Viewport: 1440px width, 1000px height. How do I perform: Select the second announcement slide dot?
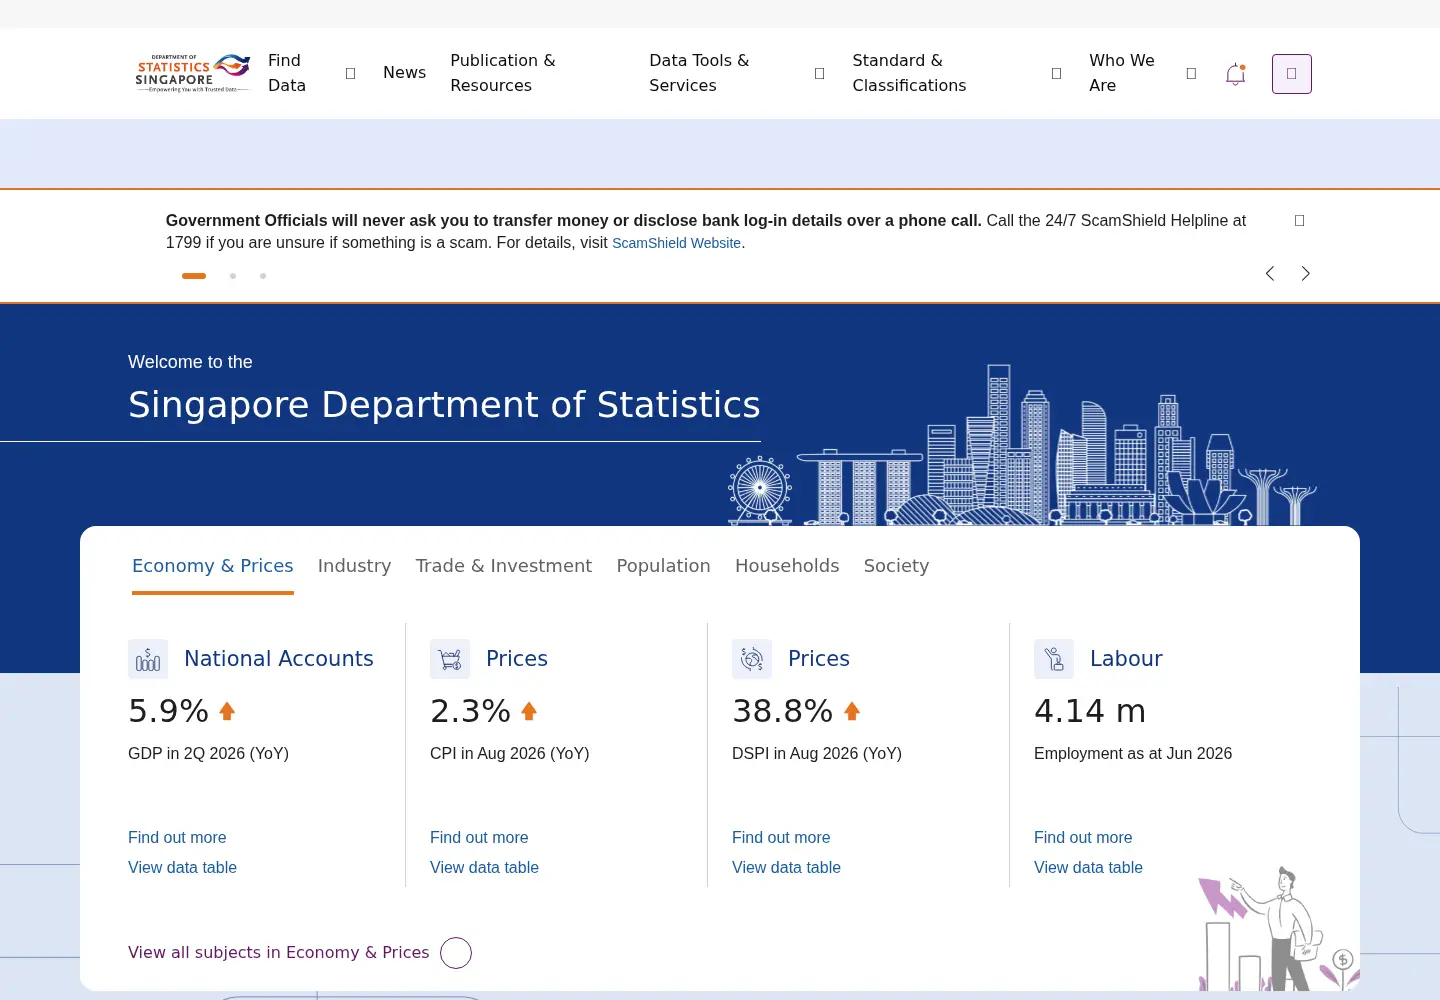[x=233, y=276]
